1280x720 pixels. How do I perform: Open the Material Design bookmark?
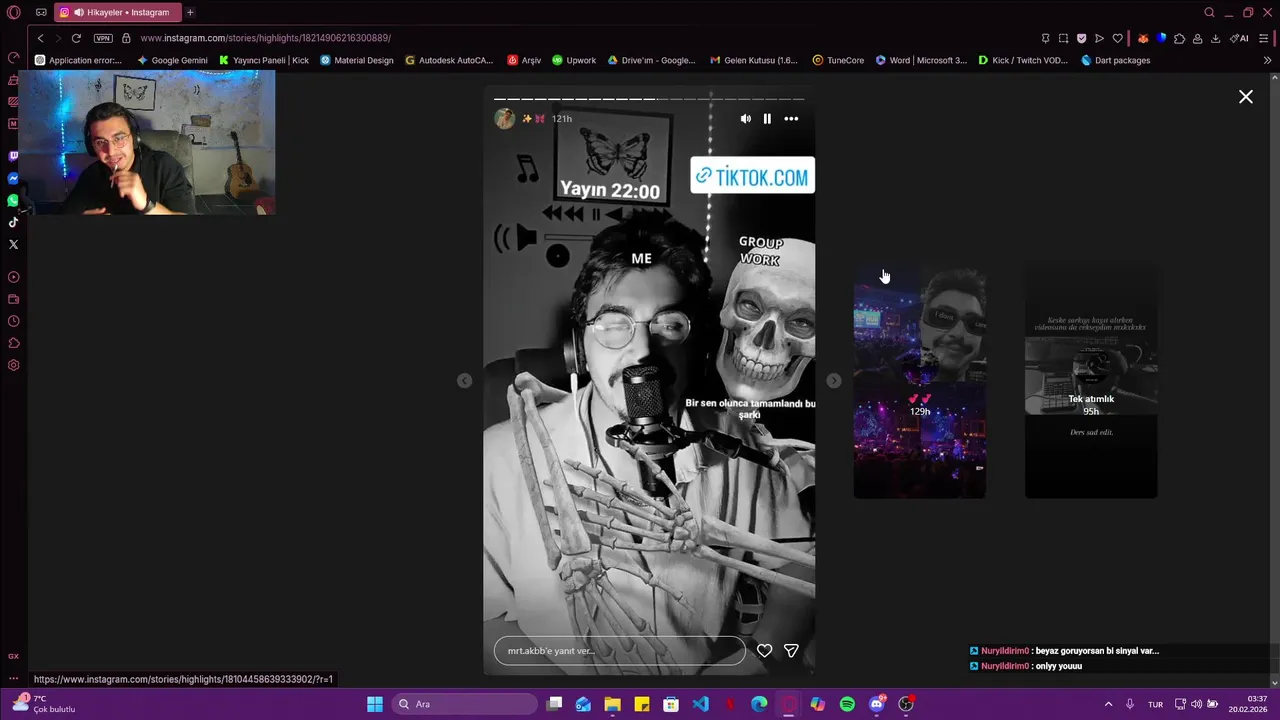(357, 60)
